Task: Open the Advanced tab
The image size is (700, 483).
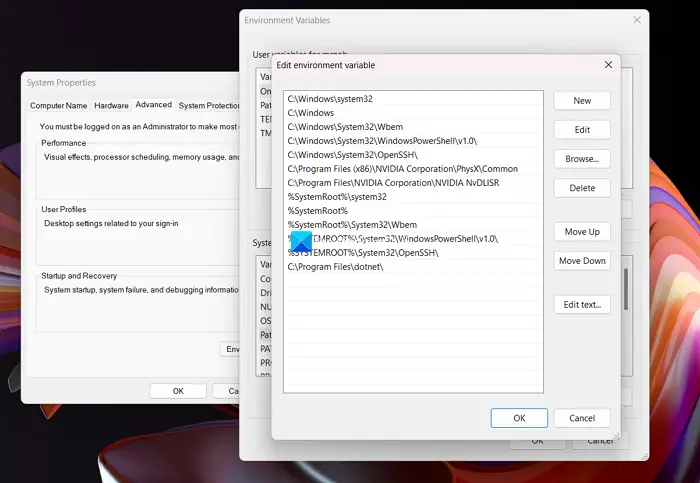Action: [154, 104]
